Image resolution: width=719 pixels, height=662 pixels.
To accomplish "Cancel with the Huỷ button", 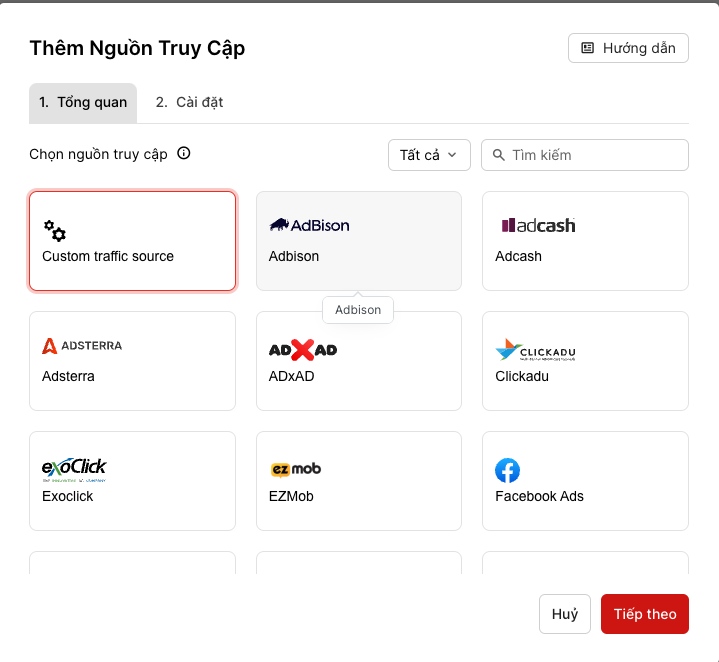I will click(565, 614).
